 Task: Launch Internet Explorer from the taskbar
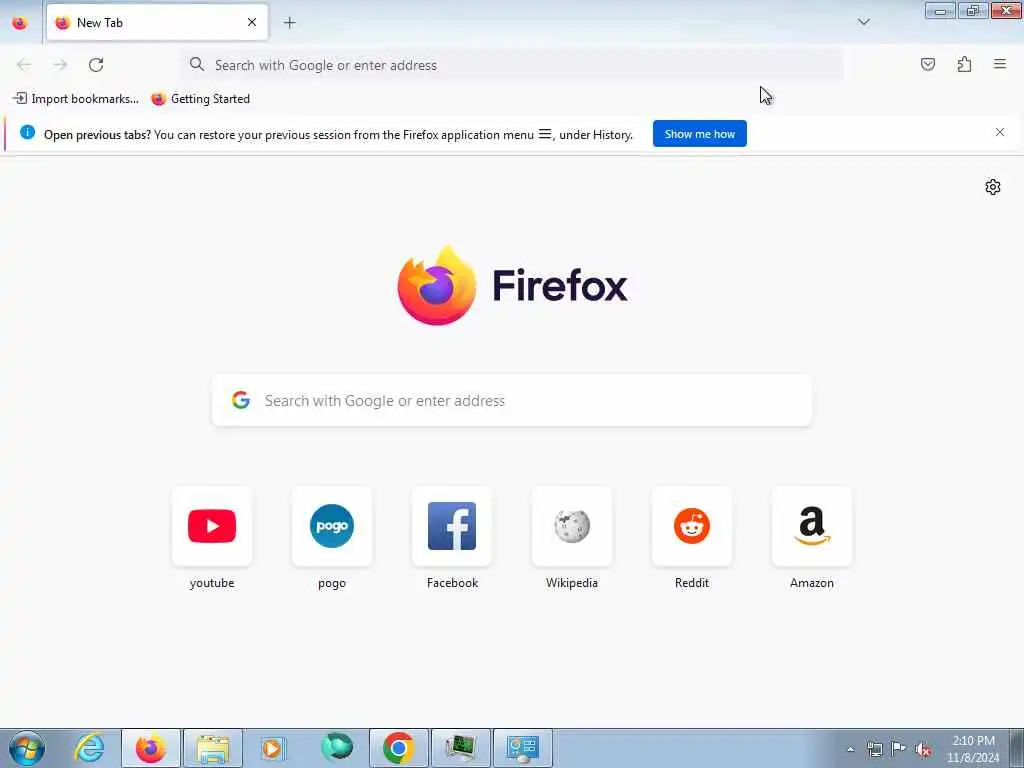89,748
